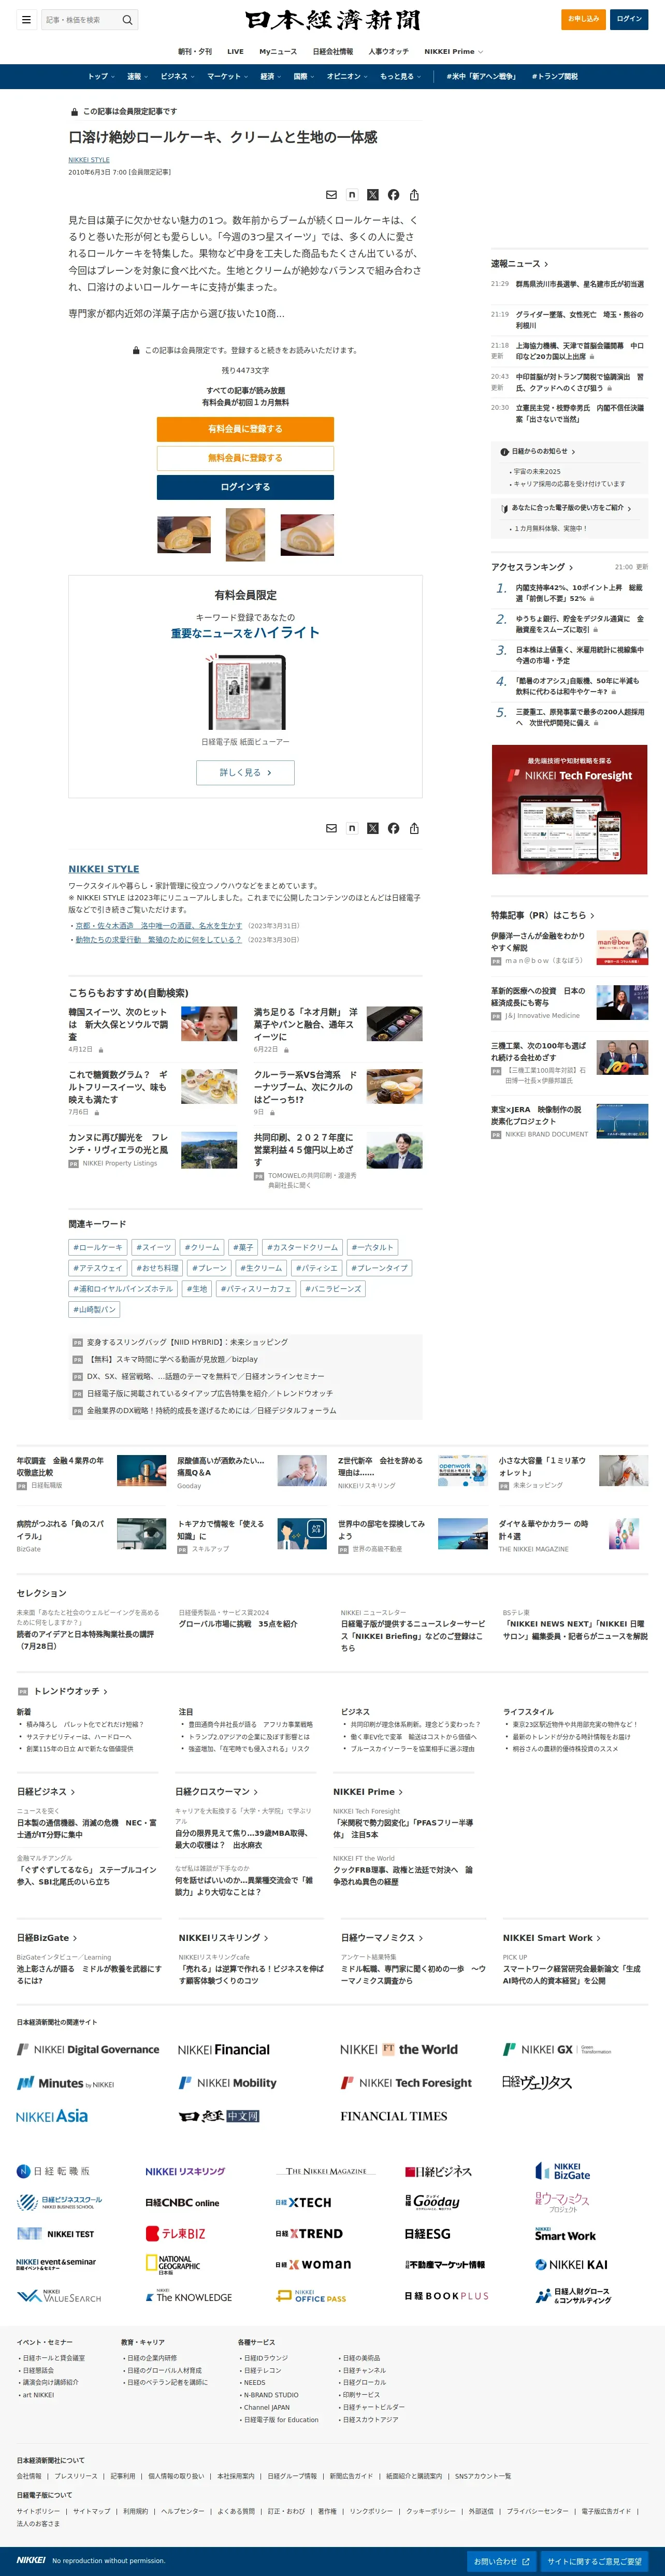Click サイトに関するご意見ご要望 footer button
The height and width of the screenshot is (2576, 665).
[x=595, y=2561]
